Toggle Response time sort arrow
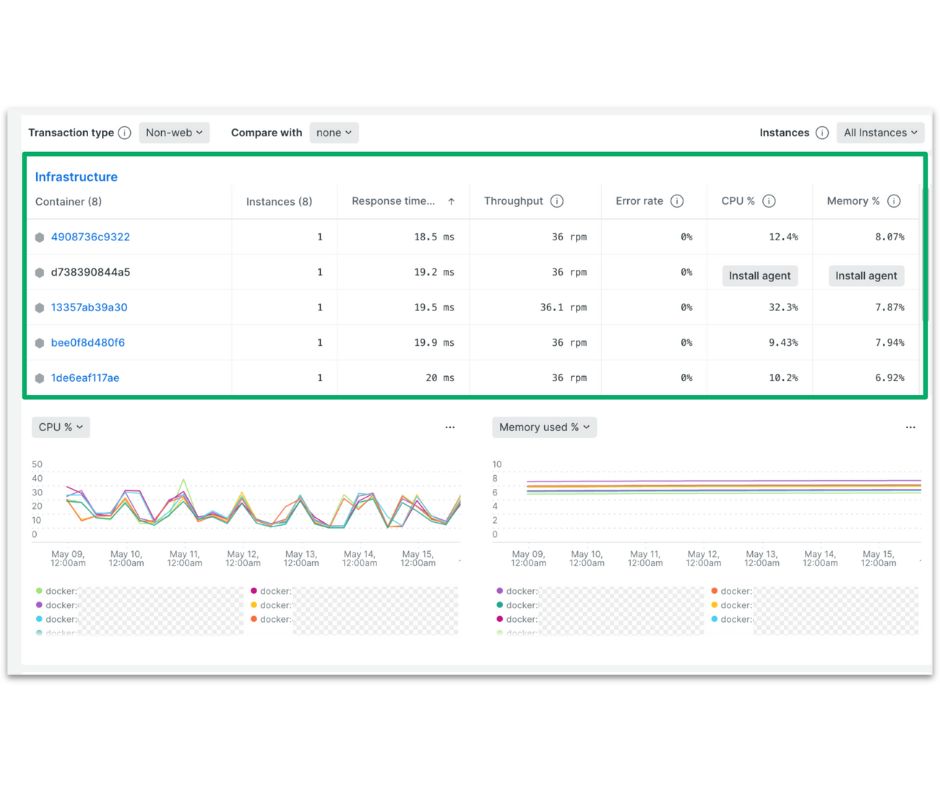 point(451,201)
